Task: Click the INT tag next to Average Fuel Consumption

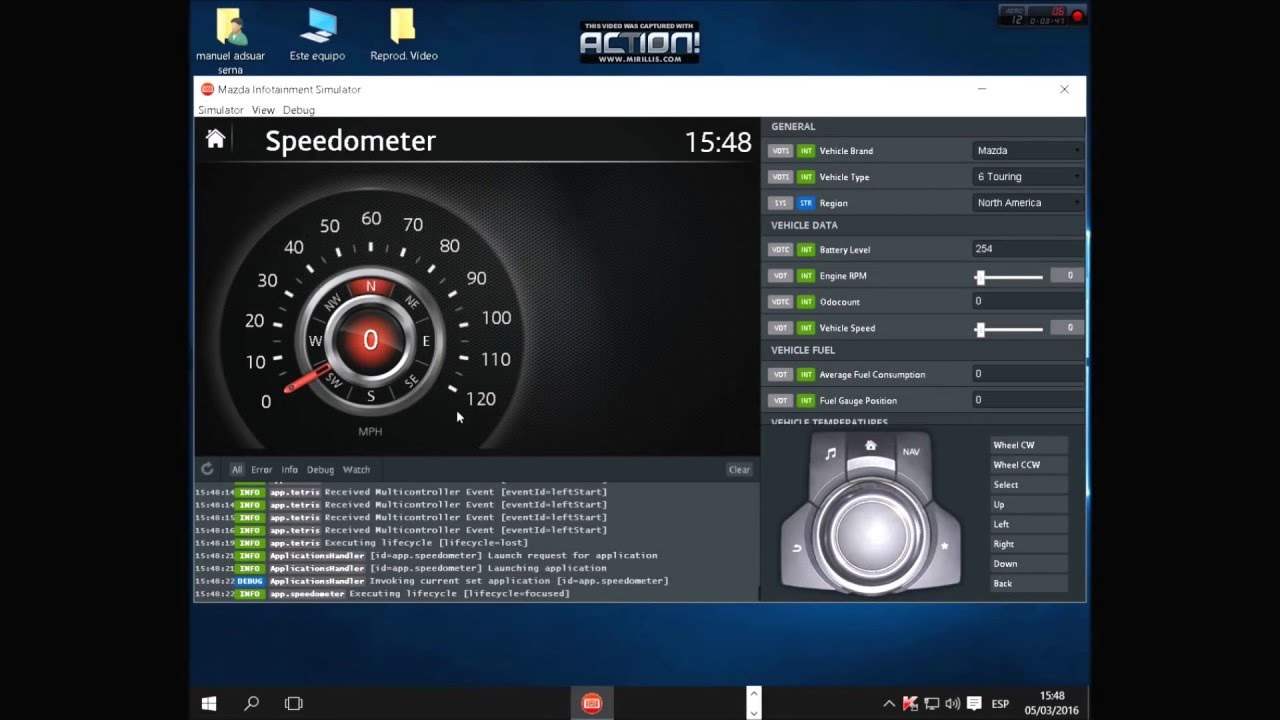Action: pyautogui.click(x=806, y=374)
